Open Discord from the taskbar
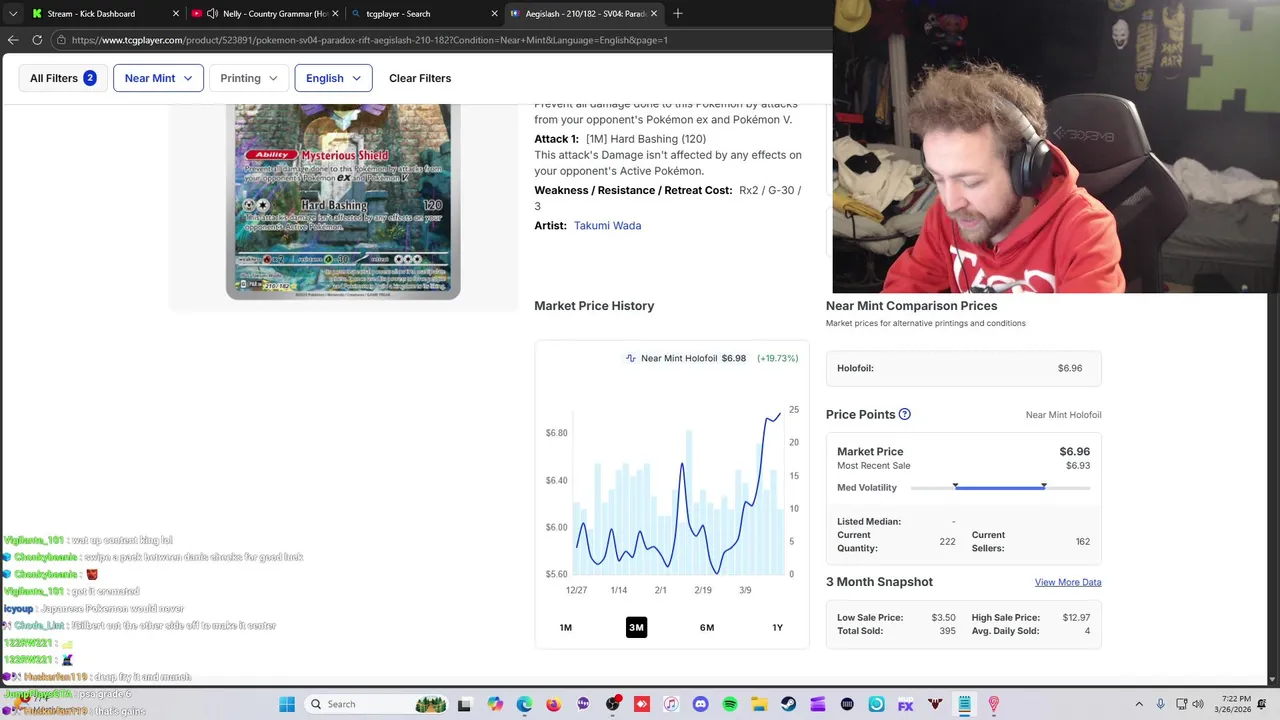The image size is (1280, 720). tap(700, 704)
